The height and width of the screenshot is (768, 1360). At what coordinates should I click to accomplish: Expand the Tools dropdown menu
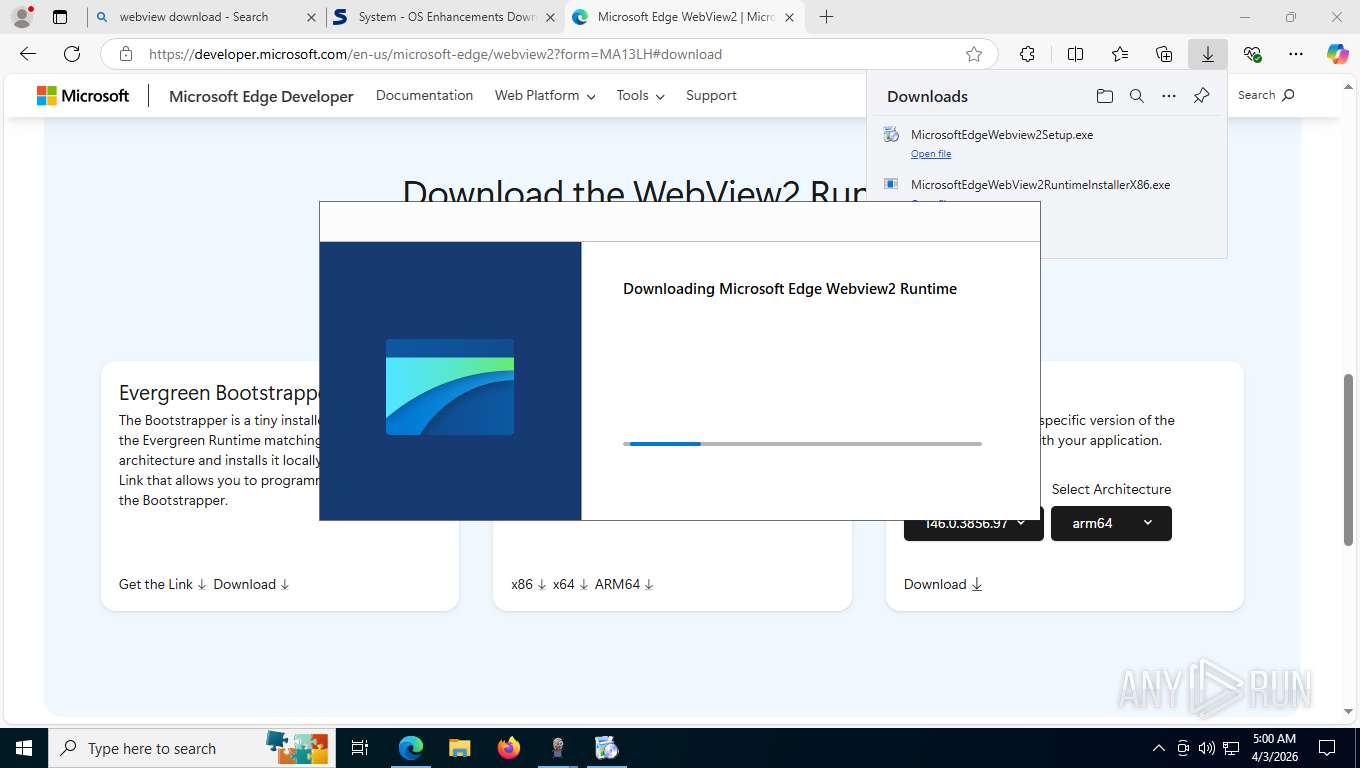640,95
